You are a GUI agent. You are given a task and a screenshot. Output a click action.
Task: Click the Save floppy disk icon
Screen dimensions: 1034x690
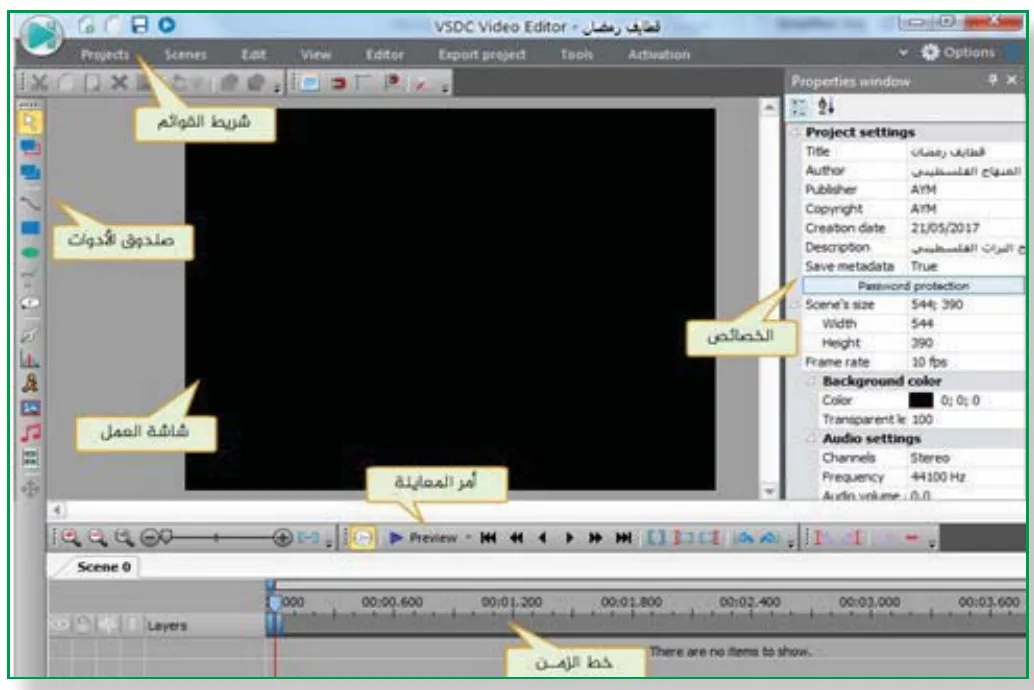pyautogui.click(x=140, y=25)
